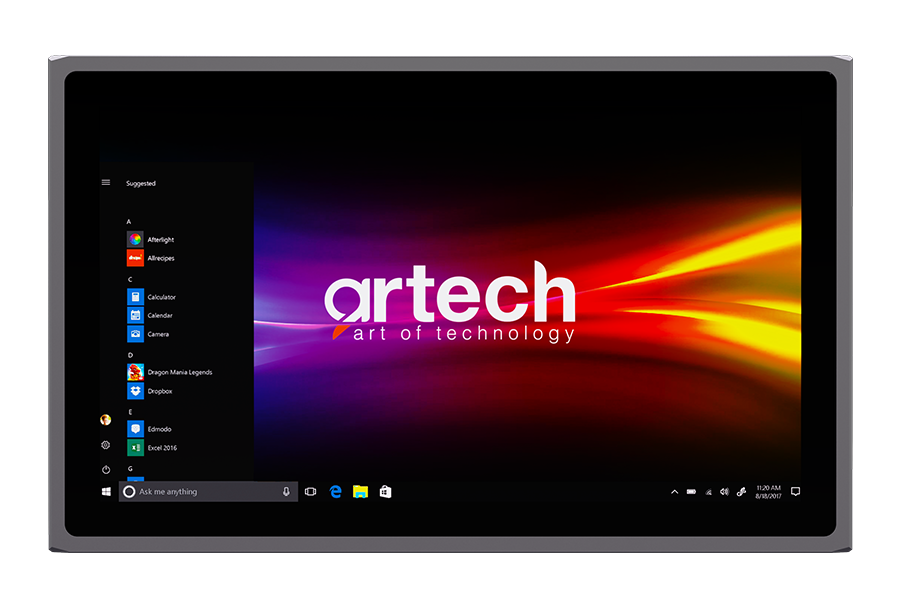This screenshot has height=607, width=900.
Task: Open the Dropbox app icon
Action: [x=135, y=391]
